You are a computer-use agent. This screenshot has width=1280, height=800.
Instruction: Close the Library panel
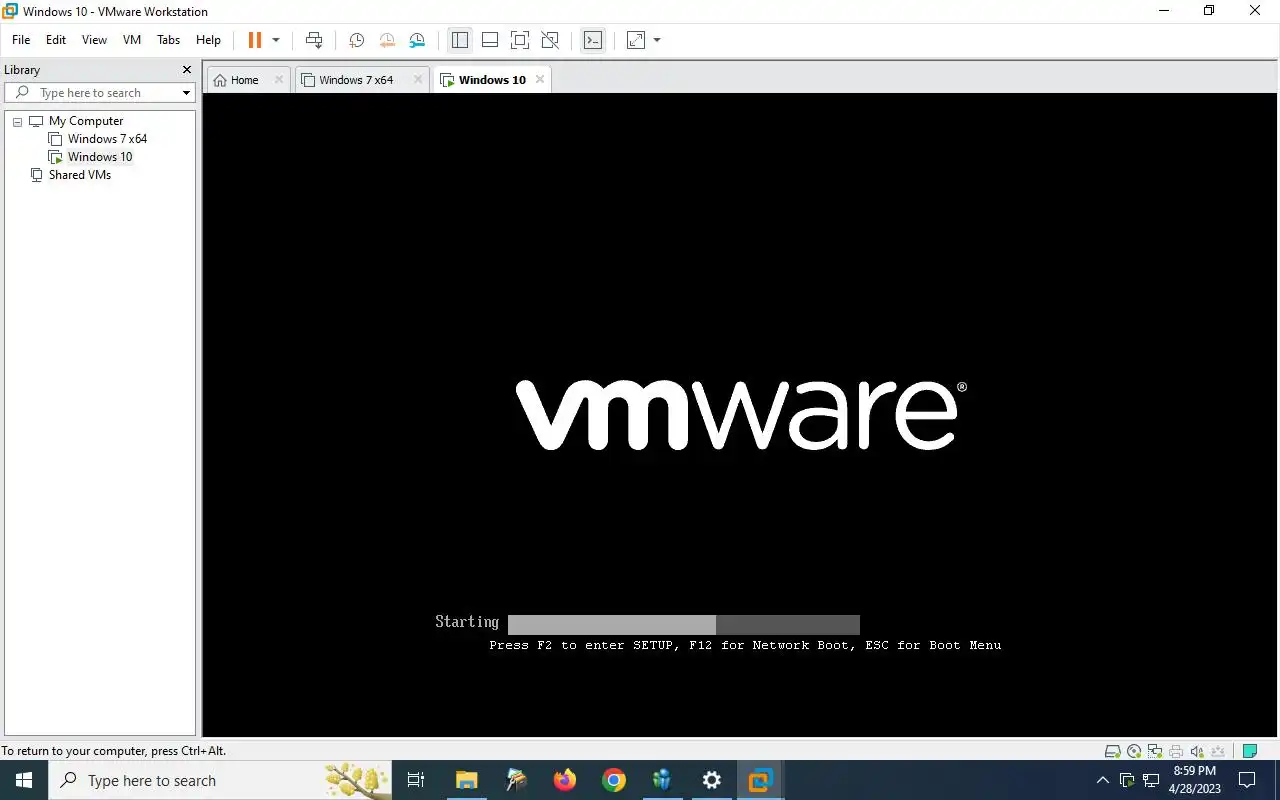[x=186, y=70]
